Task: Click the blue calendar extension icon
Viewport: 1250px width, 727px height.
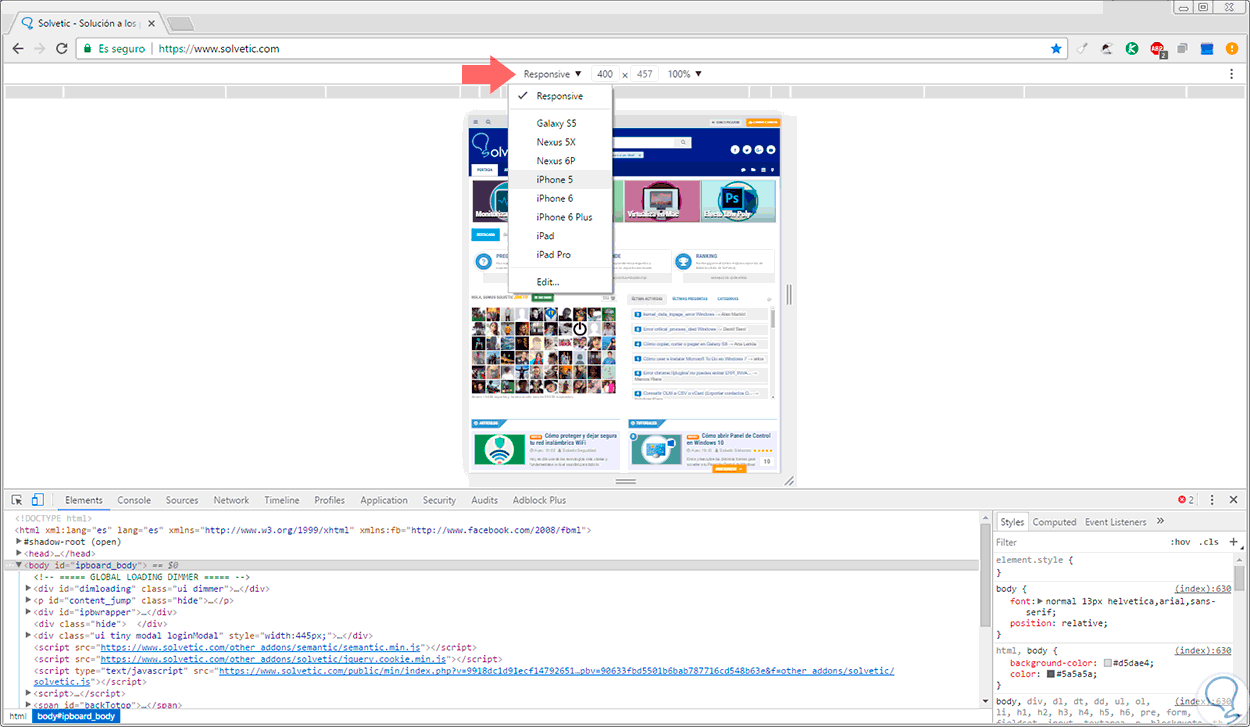Action: click(1207, 48)
